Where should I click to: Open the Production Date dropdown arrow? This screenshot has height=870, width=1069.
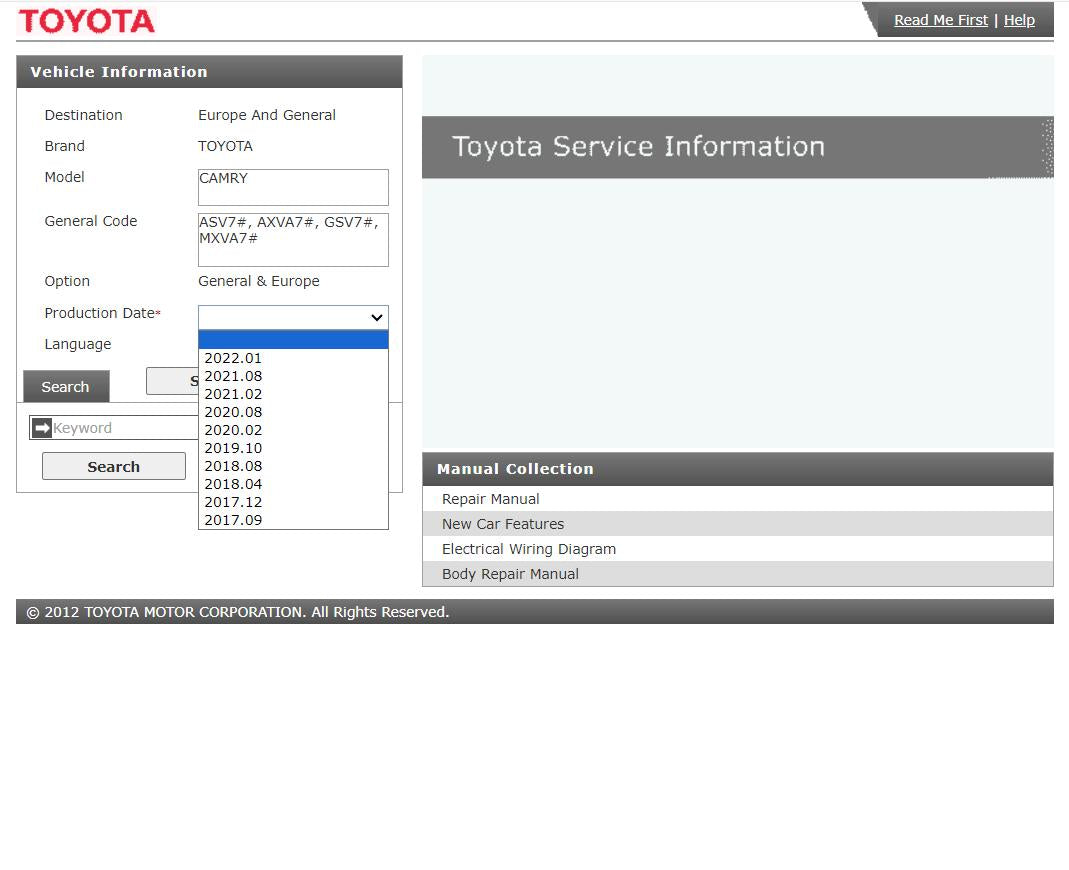tap(376, 317)
